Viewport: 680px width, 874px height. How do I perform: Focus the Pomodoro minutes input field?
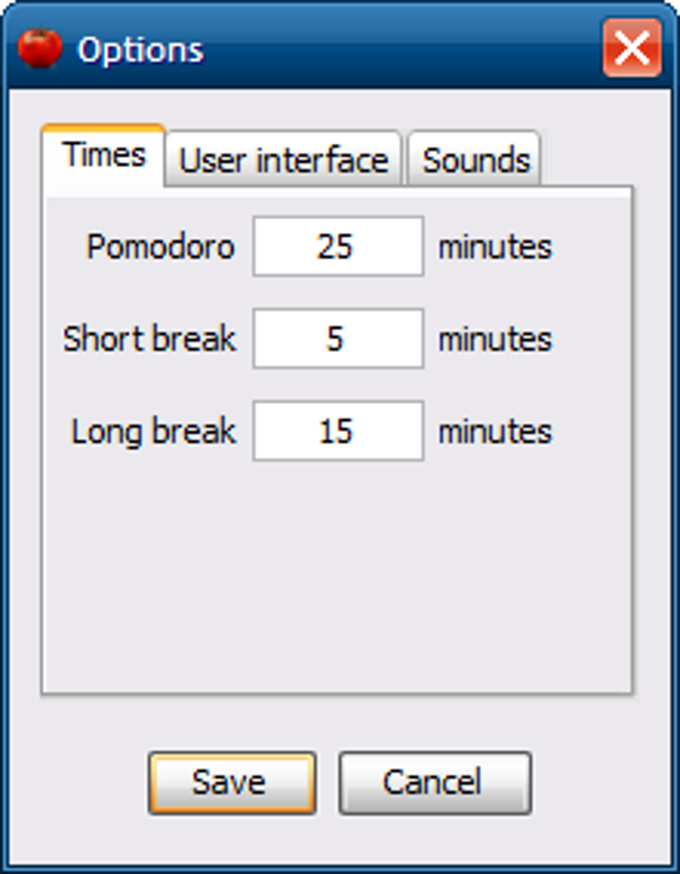click(x=338, y=246)
